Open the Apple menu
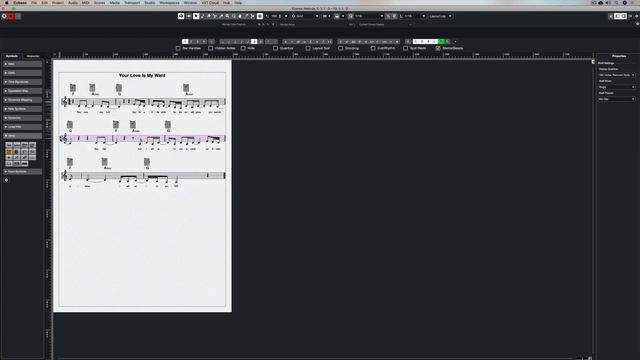This screenshot has width=640, height=360. coord(7,2)
